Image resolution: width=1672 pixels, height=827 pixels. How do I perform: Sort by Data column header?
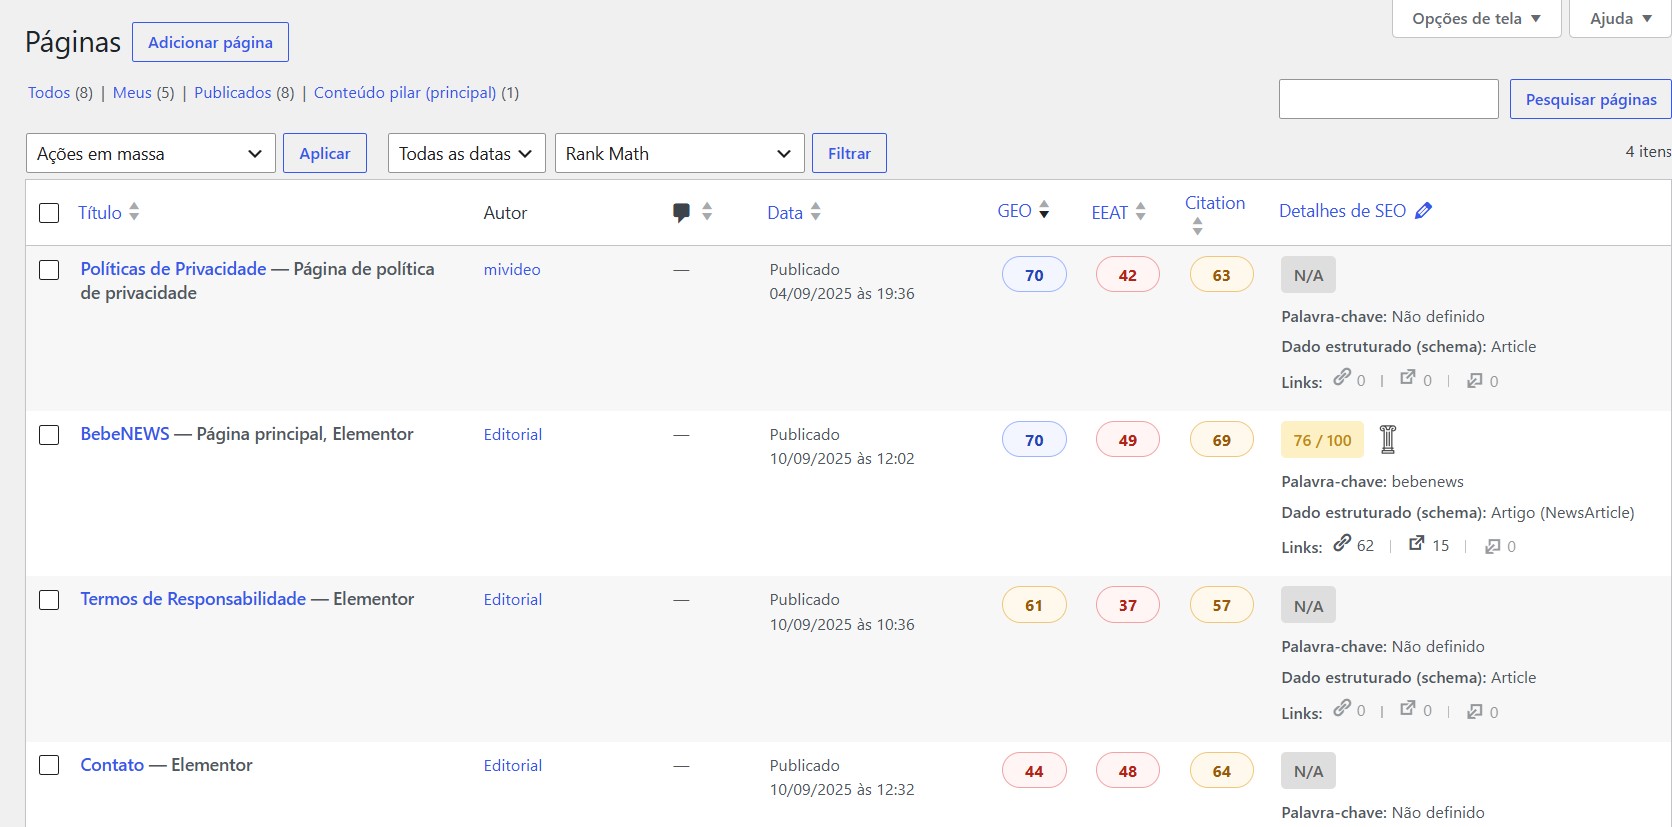click(x=785, y=212)
